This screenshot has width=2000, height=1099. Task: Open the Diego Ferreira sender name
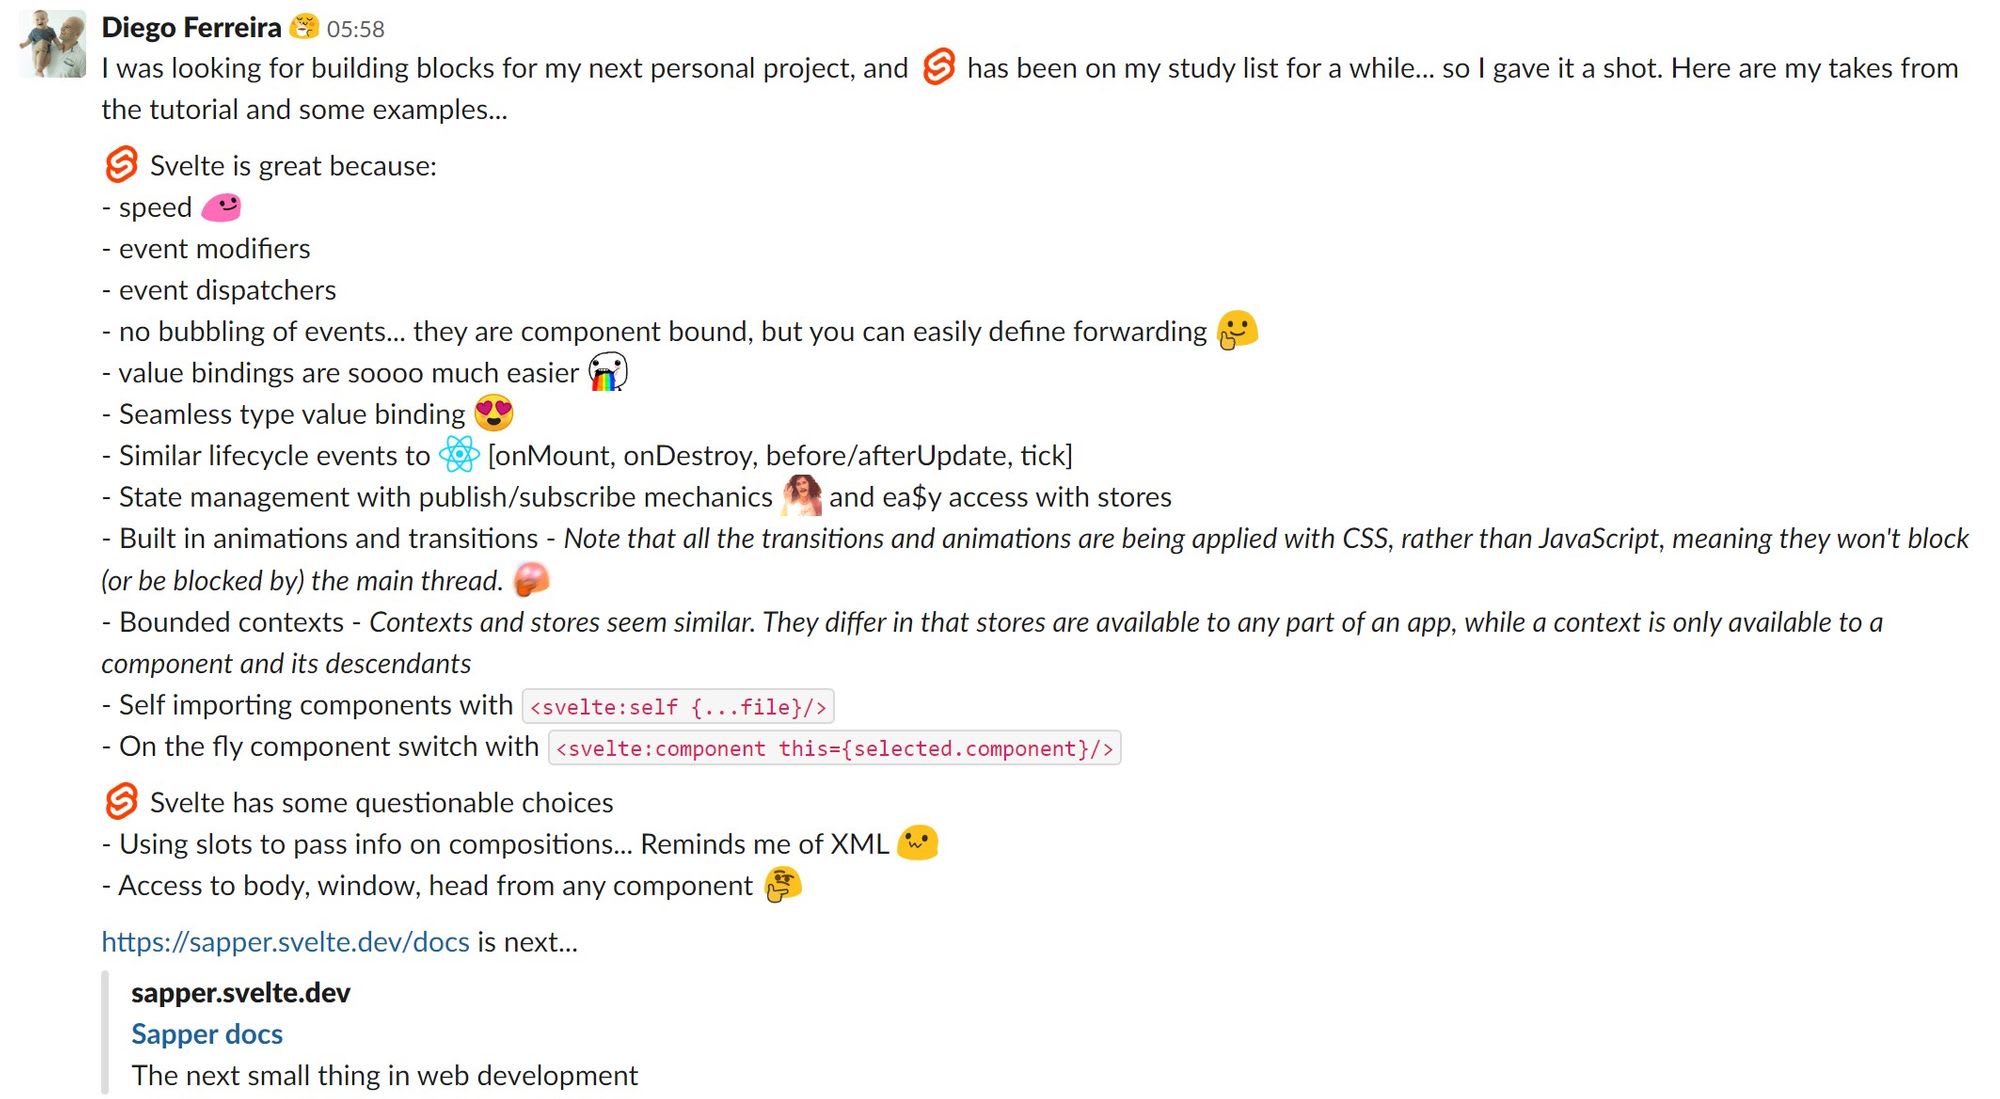(x=191, y=28)
